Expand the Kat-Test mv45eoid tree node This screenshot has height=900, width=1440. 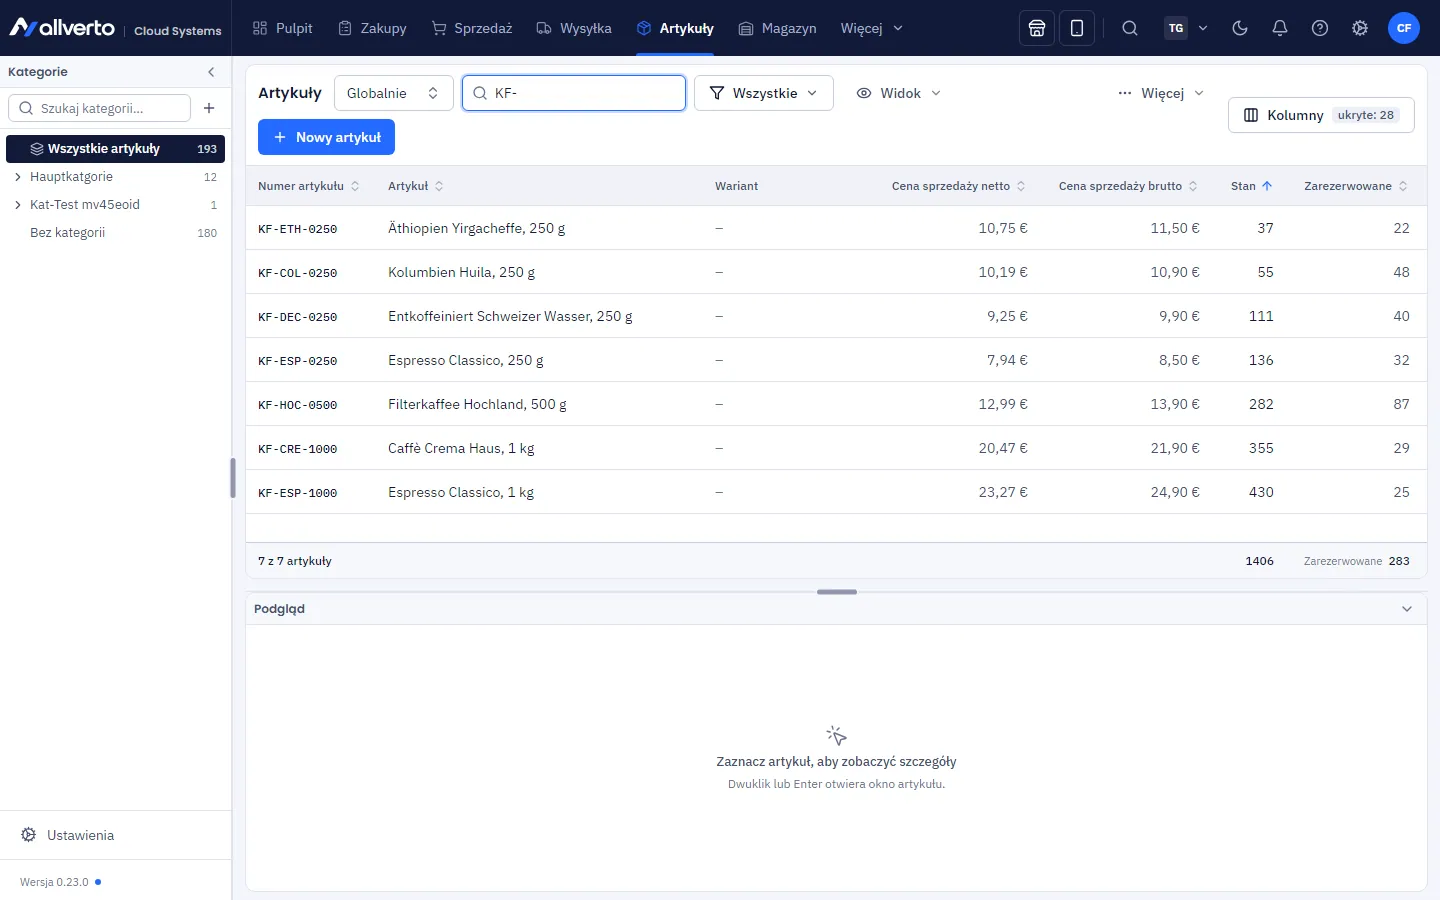click(x=18, y=205)
